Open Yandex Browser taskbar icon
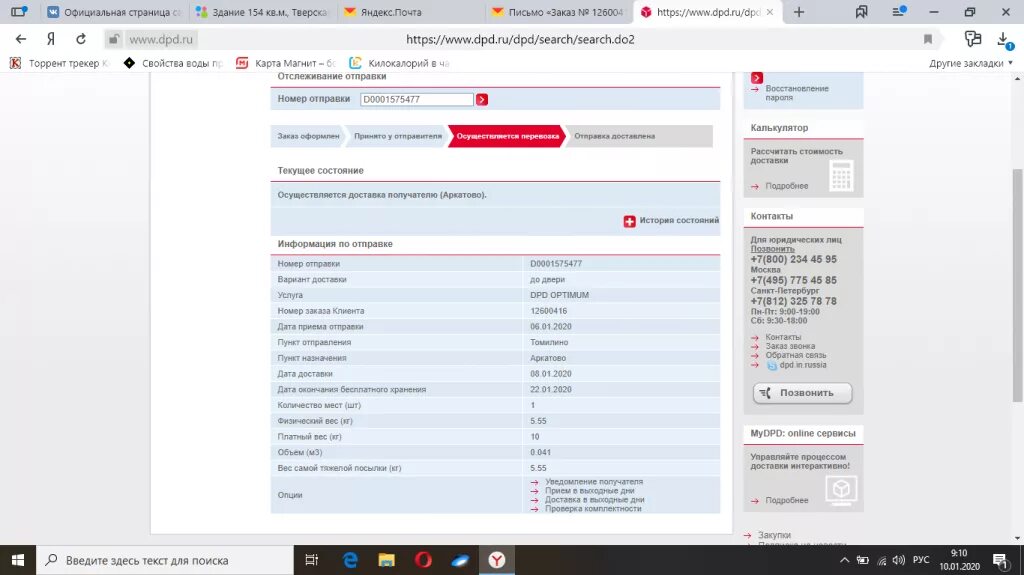Screen dimensions: 1024x575 point(497,560)
